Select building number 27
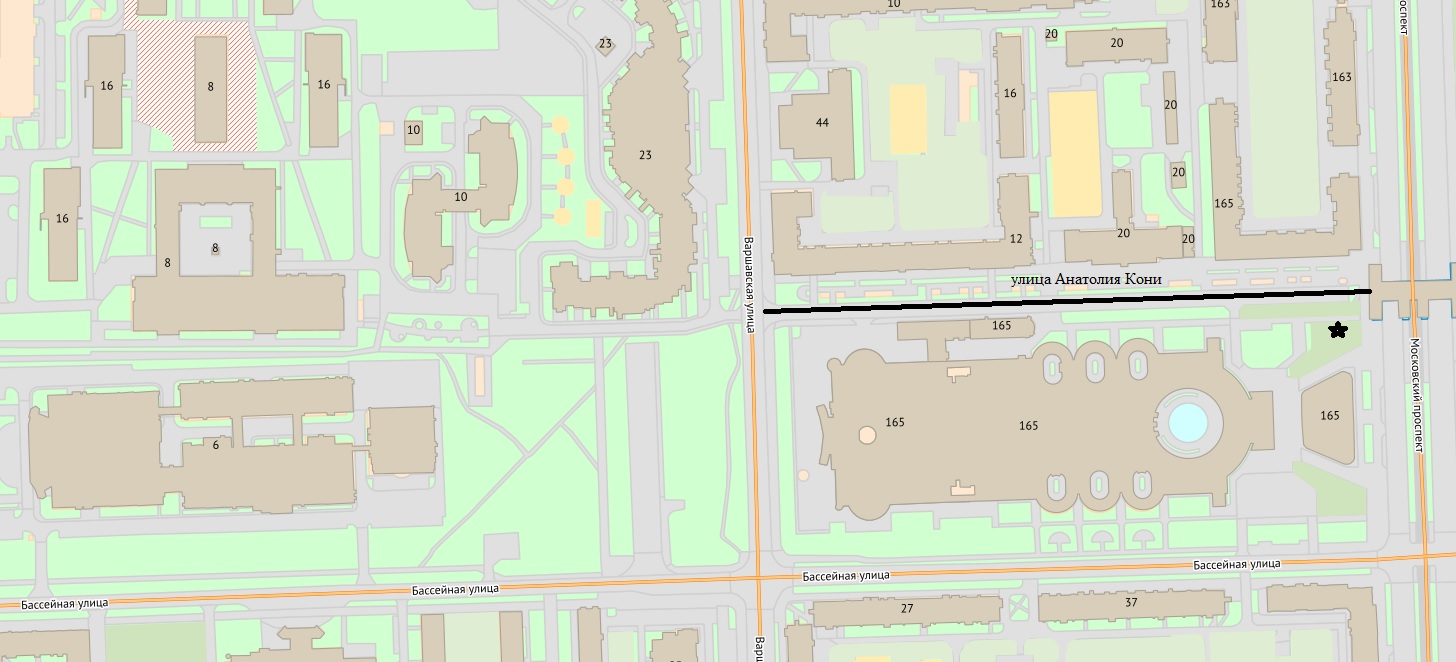This screenshot has height=662, width=1456. [906, 608]
